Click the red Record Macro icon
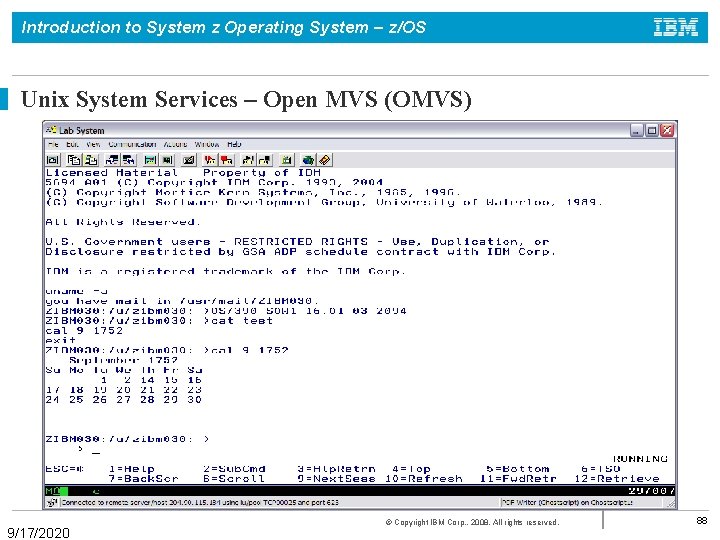 pos(210,160)
